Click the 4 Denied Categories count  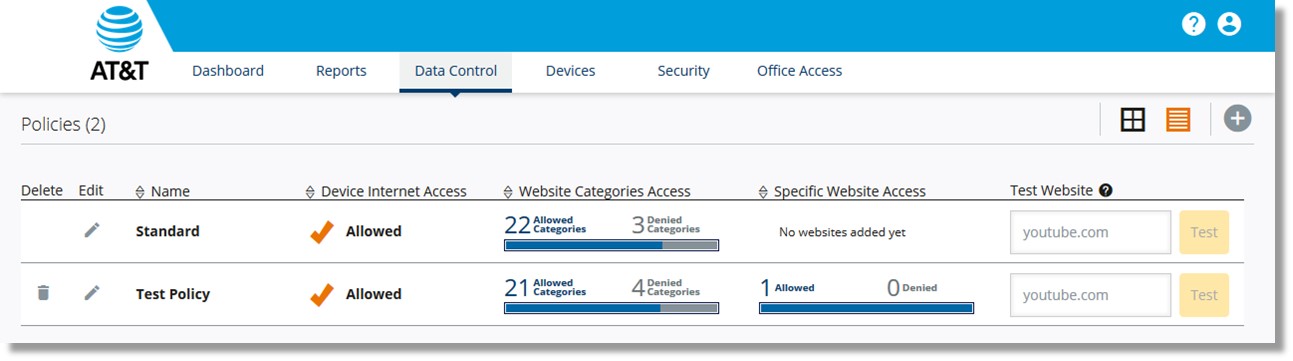(666, 288)
